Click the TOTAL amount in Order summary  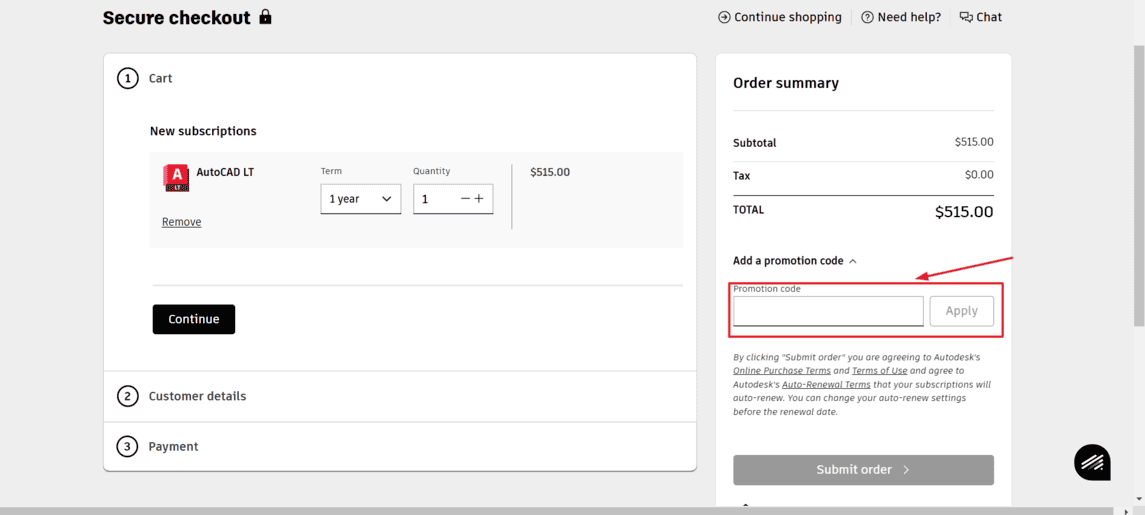tap(964, 213)
